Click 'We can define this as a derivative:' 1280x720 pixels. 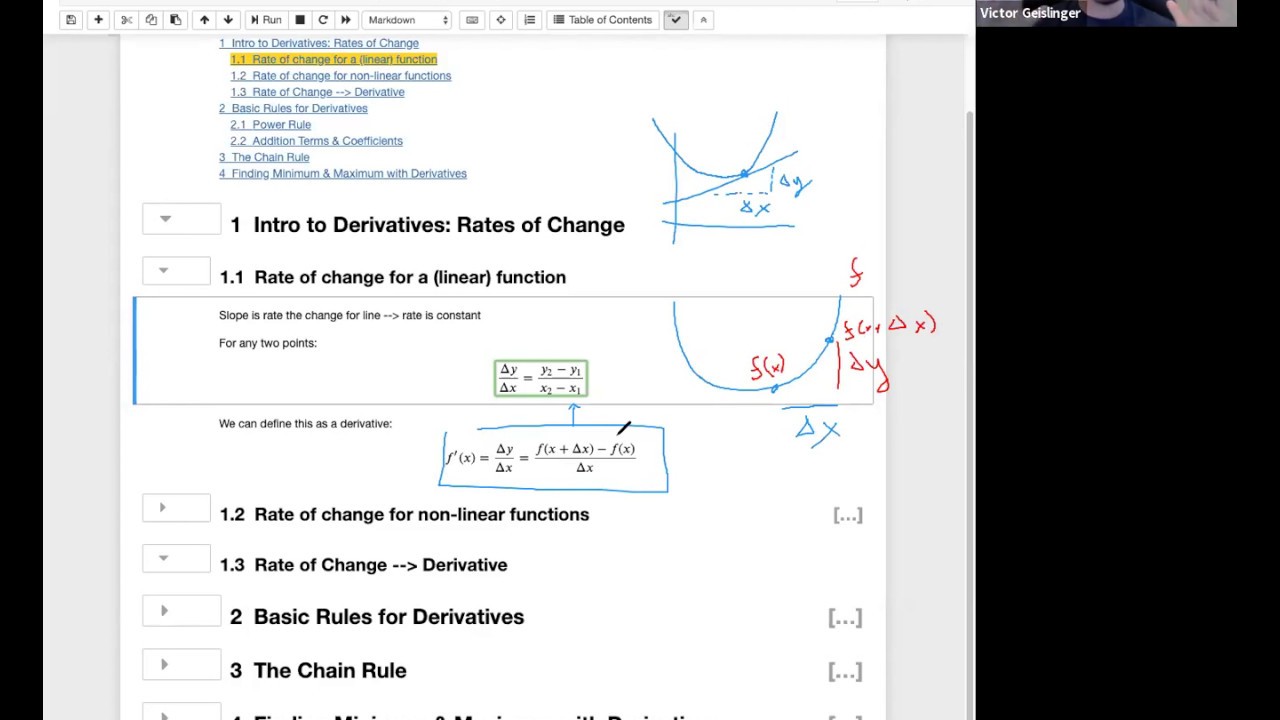tap(305, 424)
